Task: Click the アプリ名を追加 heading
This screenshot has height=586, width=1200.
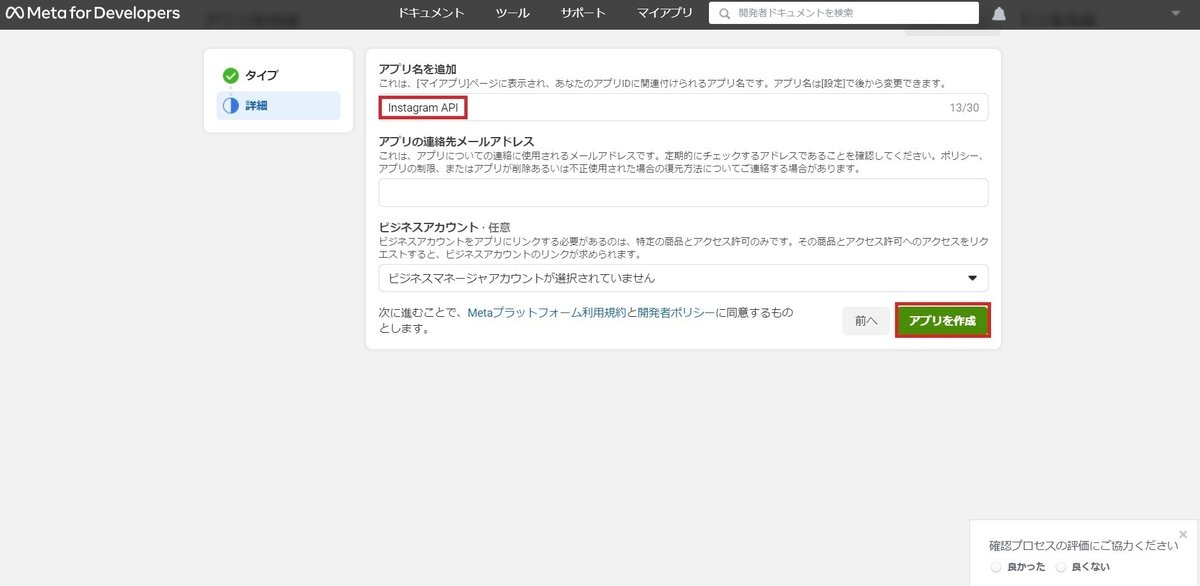Action: (418, 69)
